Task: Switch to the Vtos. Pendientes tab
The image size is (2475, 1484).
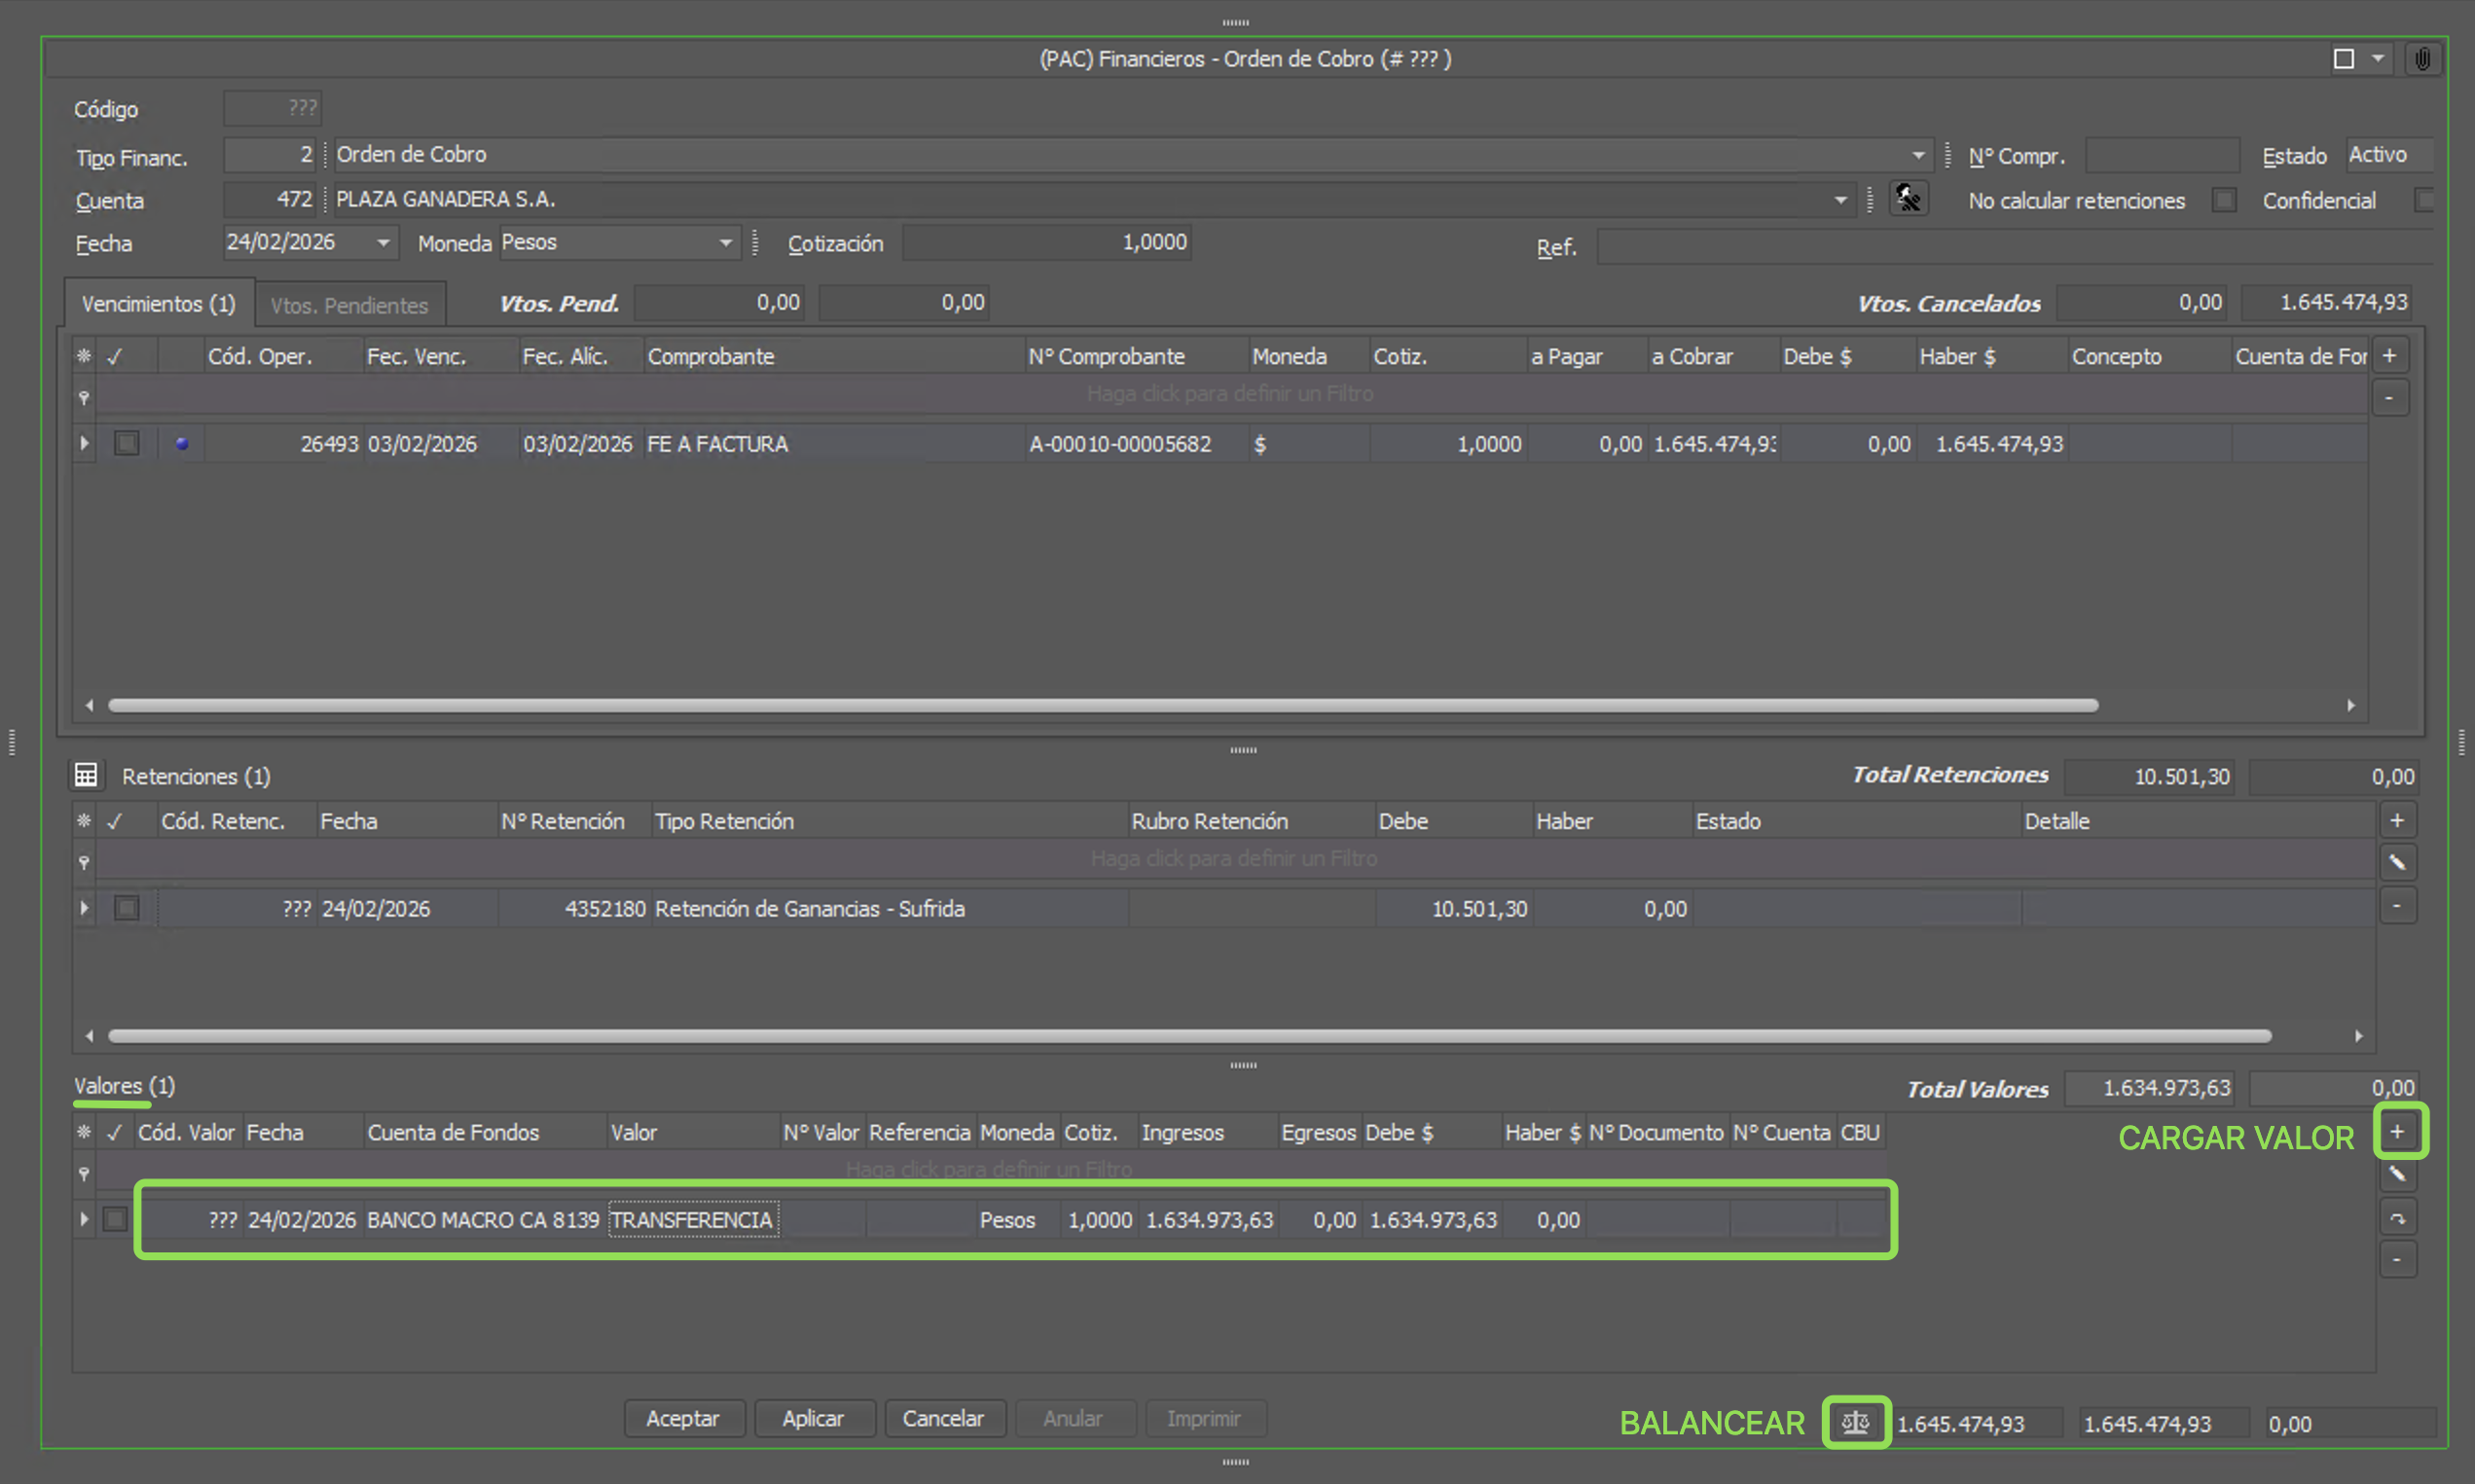Action: pos(349,305)
